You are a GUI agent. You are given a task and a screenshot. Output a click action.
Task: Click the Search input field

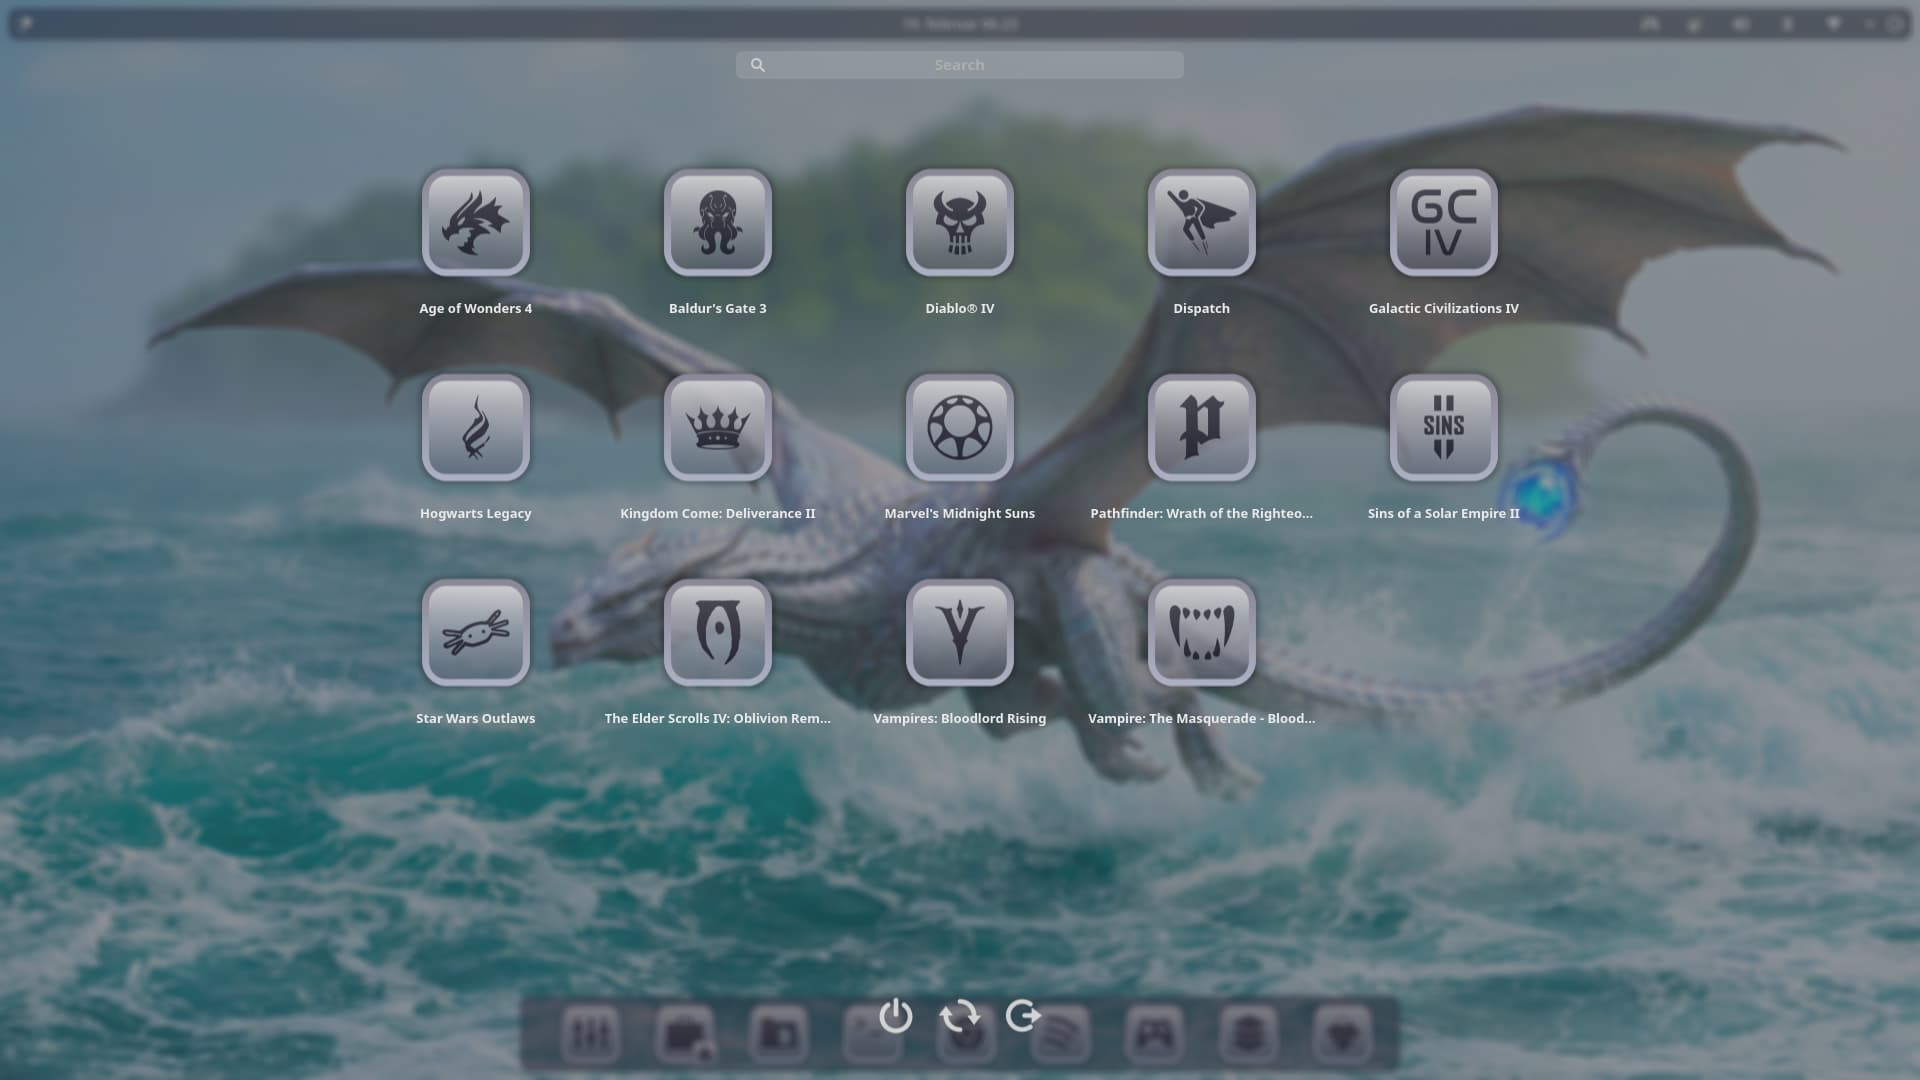[x=959, y=65]
